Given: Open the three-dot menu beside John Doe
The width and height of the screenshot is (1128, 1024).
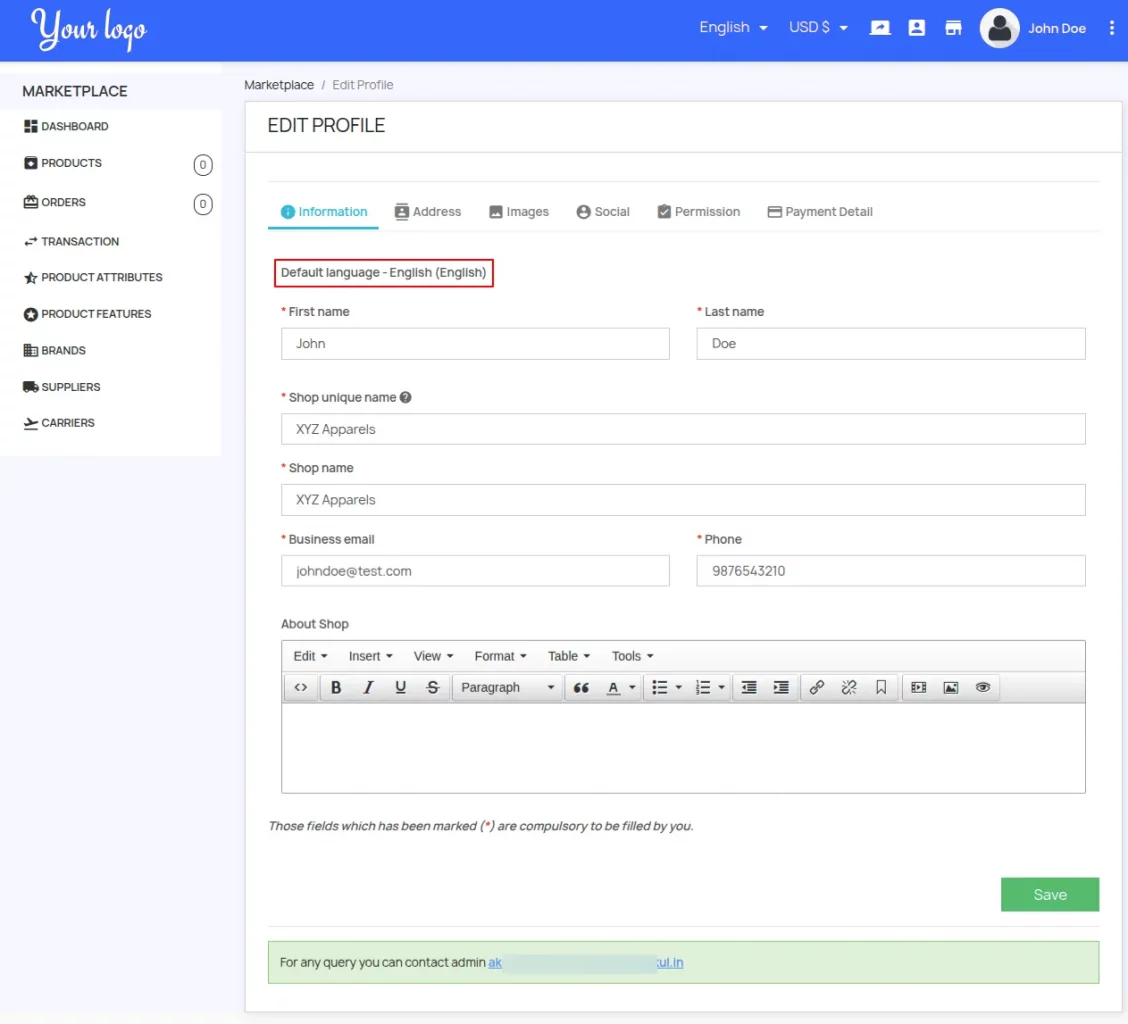Looking at the screenshot, I should click(1111, 28).
